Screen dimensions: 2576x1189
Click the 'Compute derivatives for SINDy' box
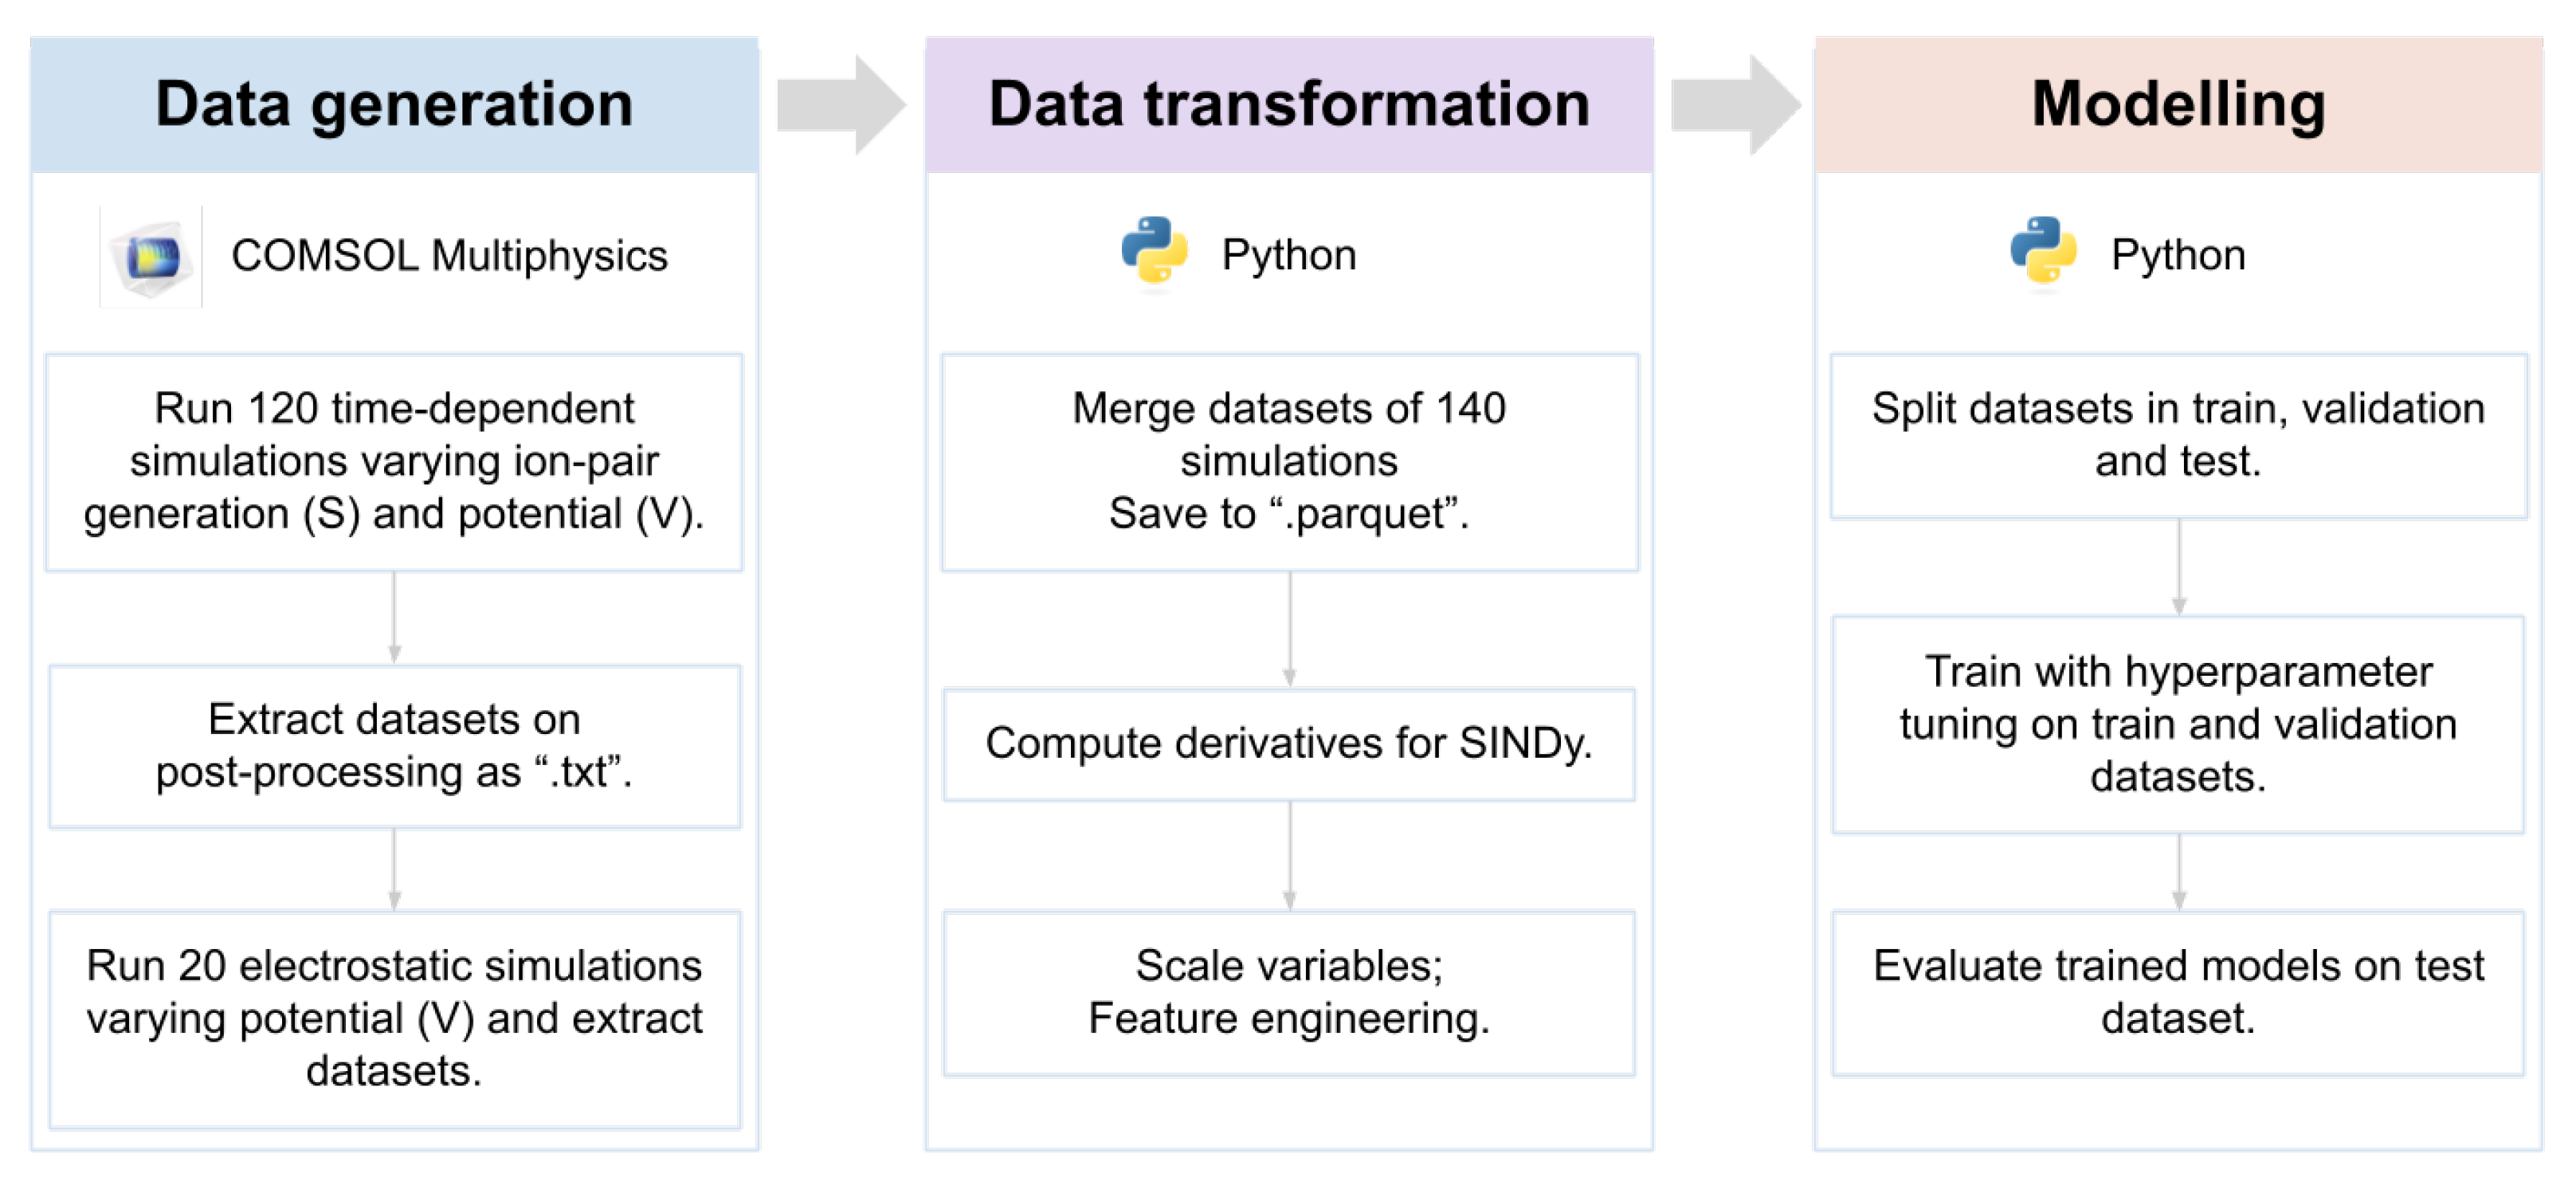(1289, 744)
